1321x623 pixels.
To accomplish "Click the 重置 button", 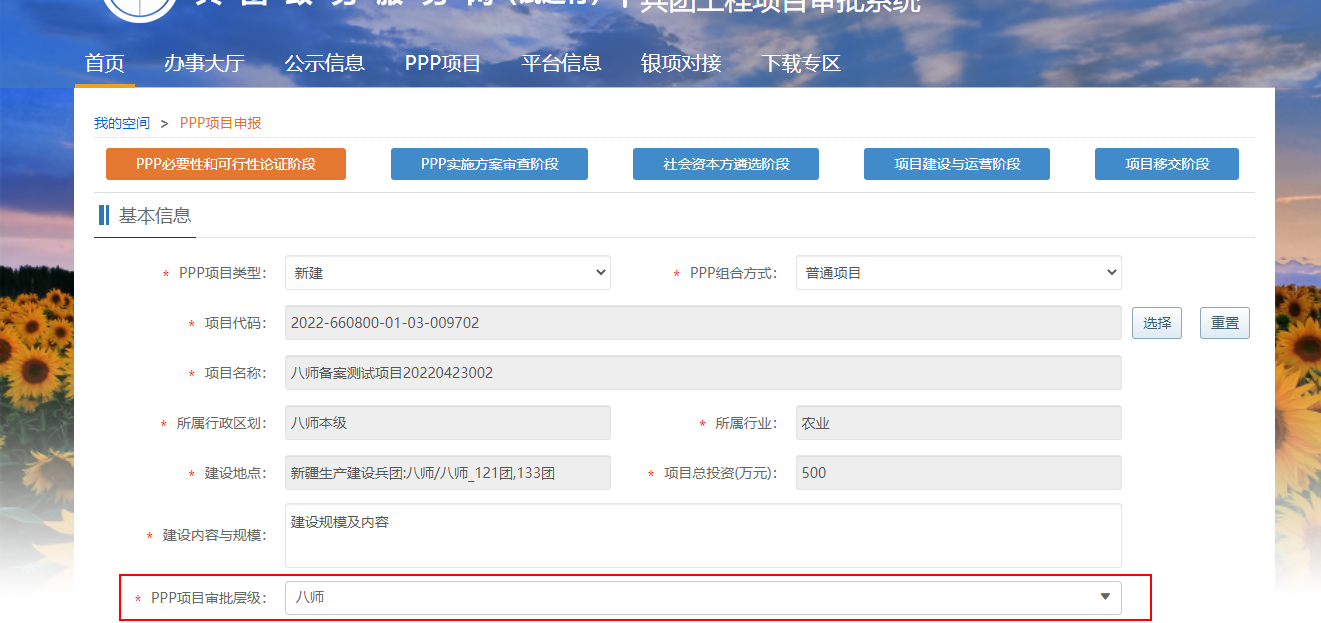I will coord(1225,323).
